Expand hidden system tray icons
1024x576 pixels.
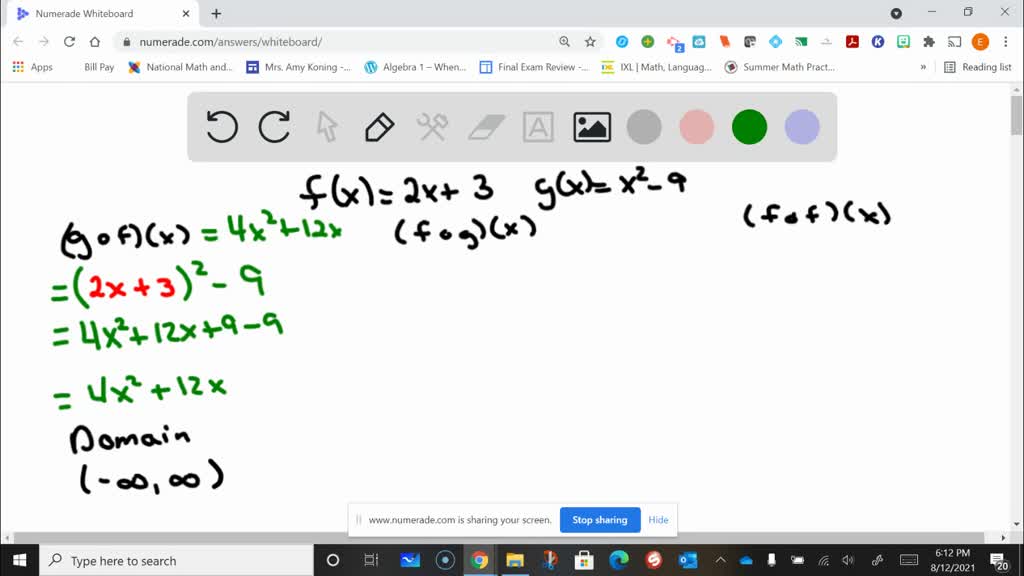click(x=718, y=560)
